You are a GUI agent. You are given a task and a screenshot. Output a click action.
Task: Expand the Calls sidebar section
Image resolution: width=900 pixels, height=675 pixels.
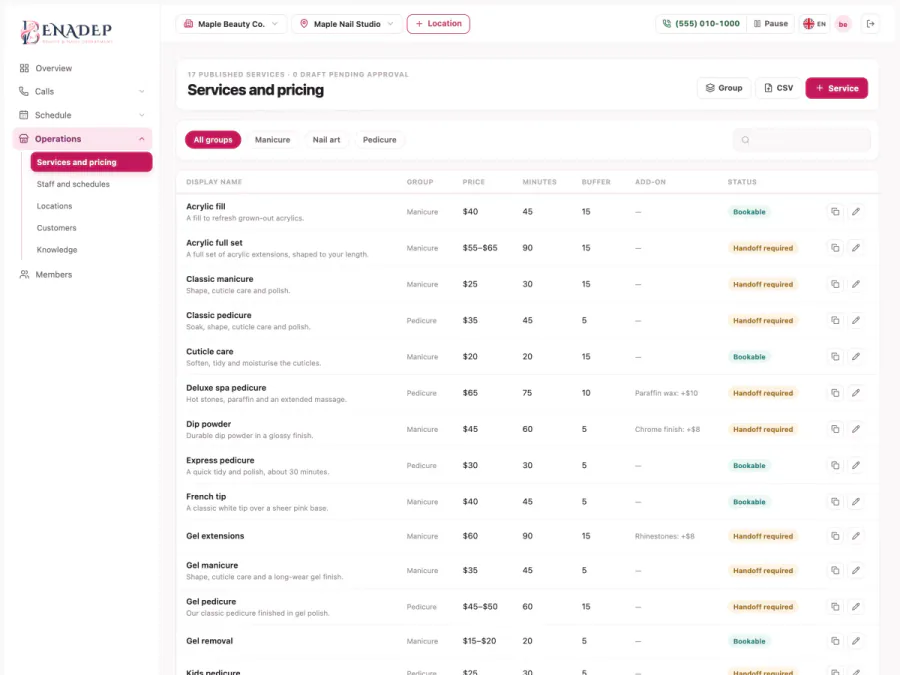pos(82,91)
